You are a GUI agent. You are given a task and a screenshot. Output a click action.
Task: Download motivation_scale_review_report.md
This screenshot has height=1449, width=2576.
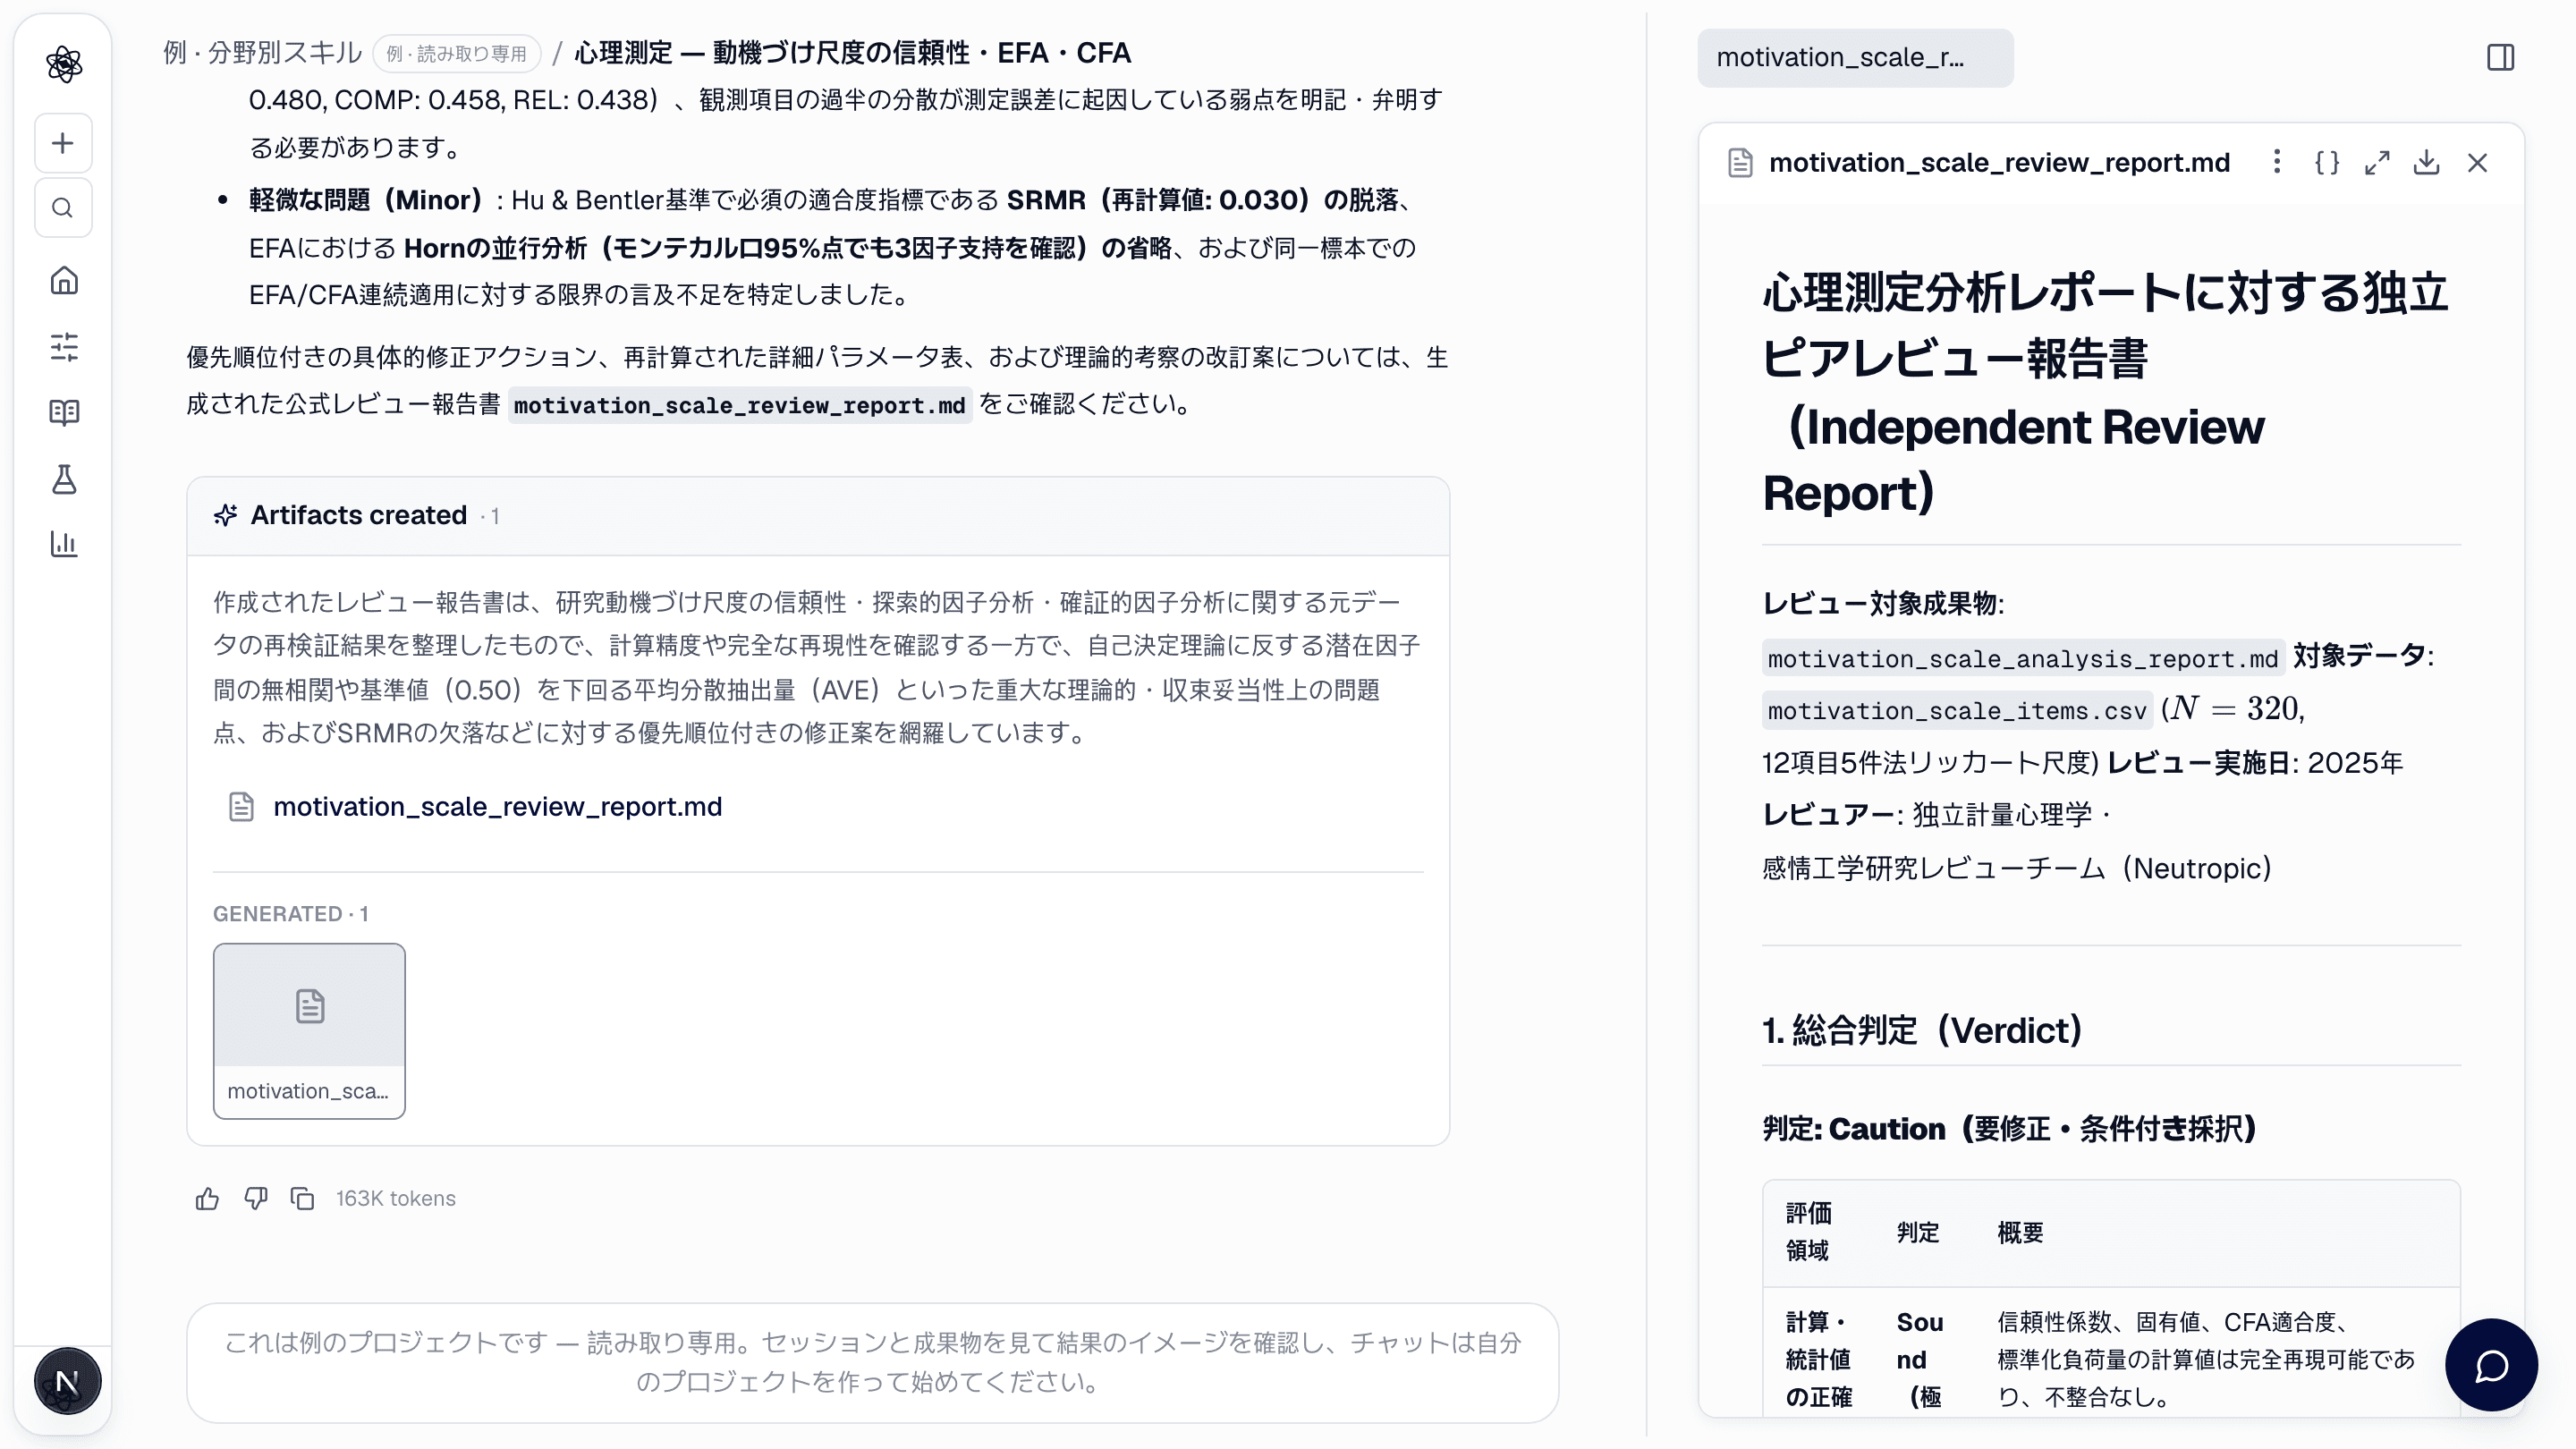pyautogui.click(x=2427, y=163)
